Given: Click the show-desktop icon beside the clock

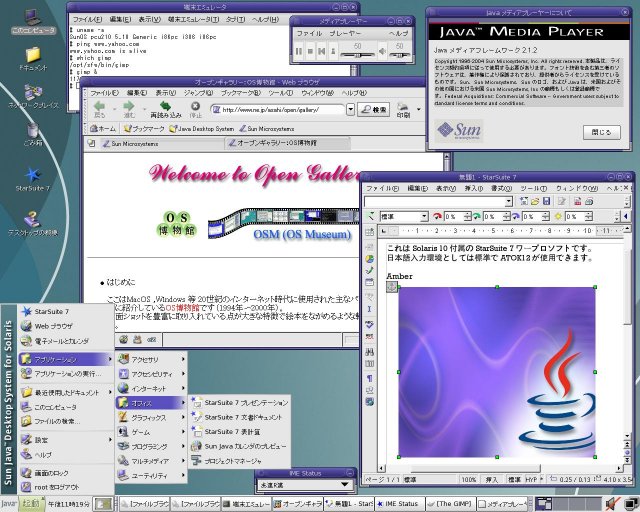Looking at the screenshot, I should click(103, 503).
